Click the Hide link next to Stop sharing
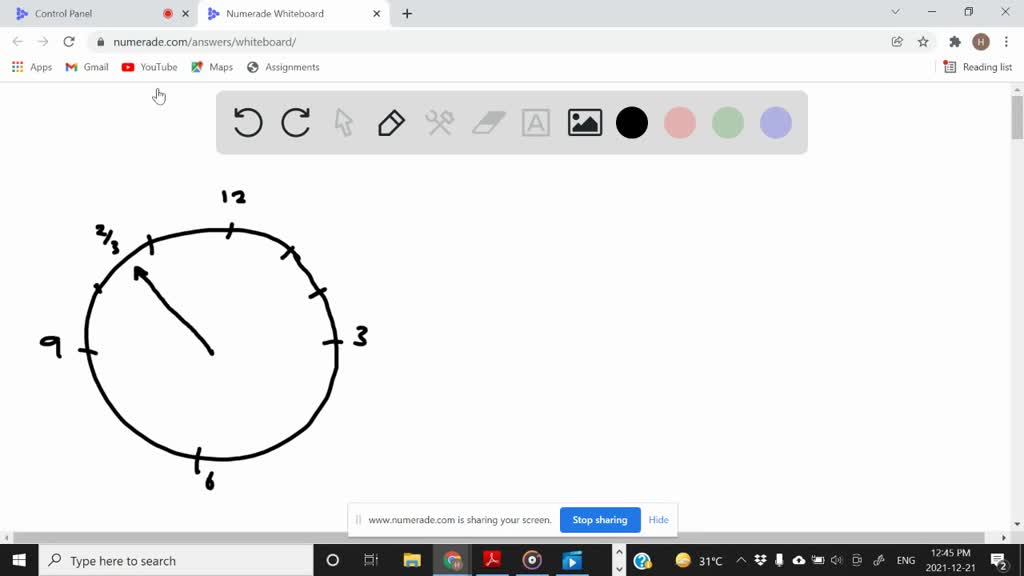This screenshot has width=1024, height=576. pos(658,520)
